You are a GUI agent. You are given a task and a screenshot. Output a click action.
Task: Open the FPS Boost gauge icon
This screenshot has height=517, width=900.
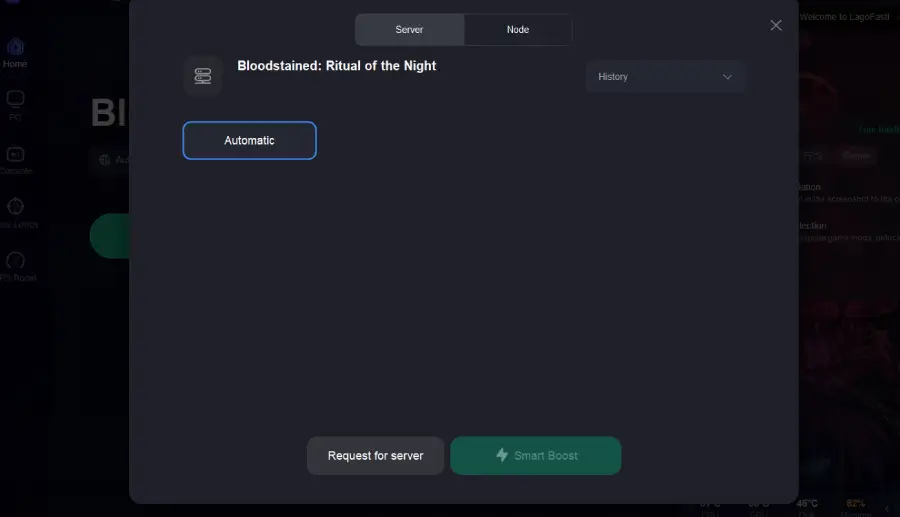(15, 261)
